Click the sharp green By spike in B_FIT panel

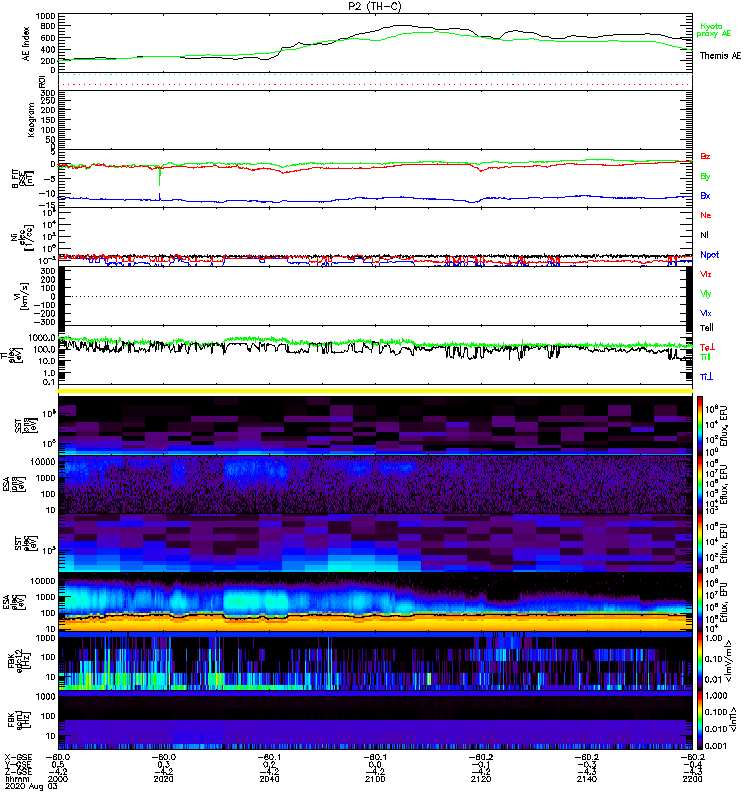(x=160, y=177)
